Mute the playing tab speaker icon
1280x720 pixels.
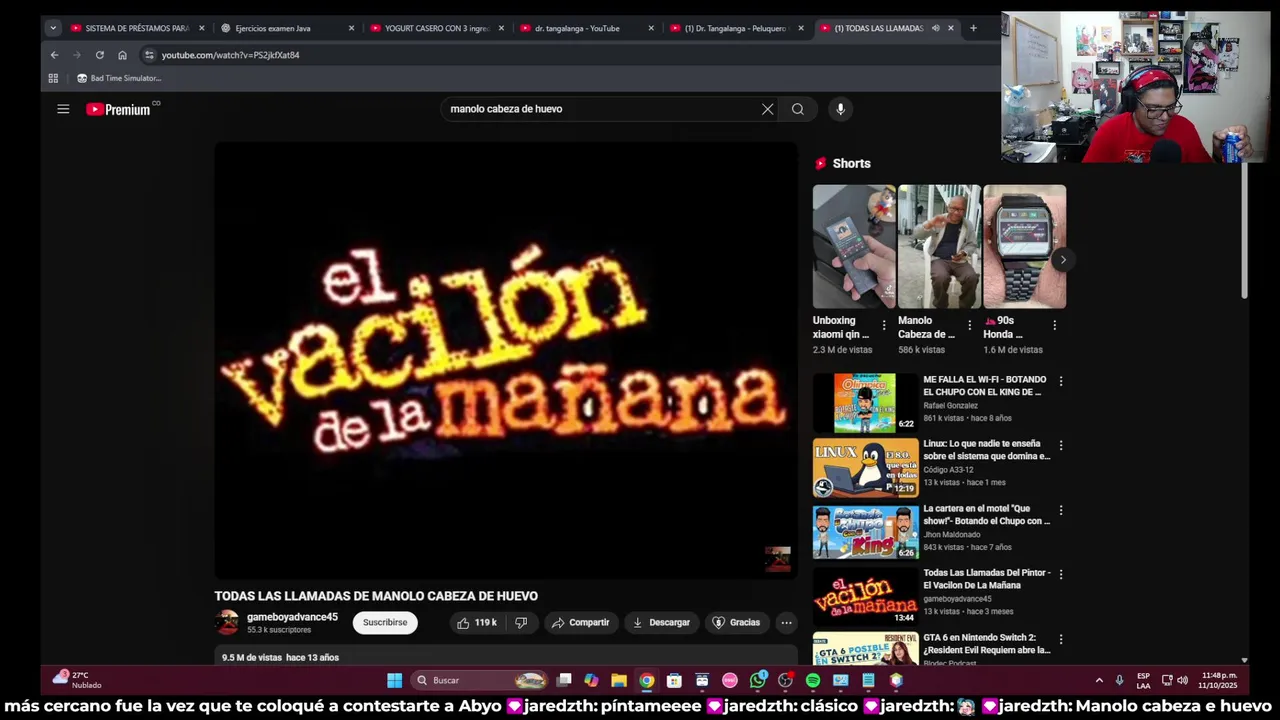click(x=935, y=28)
